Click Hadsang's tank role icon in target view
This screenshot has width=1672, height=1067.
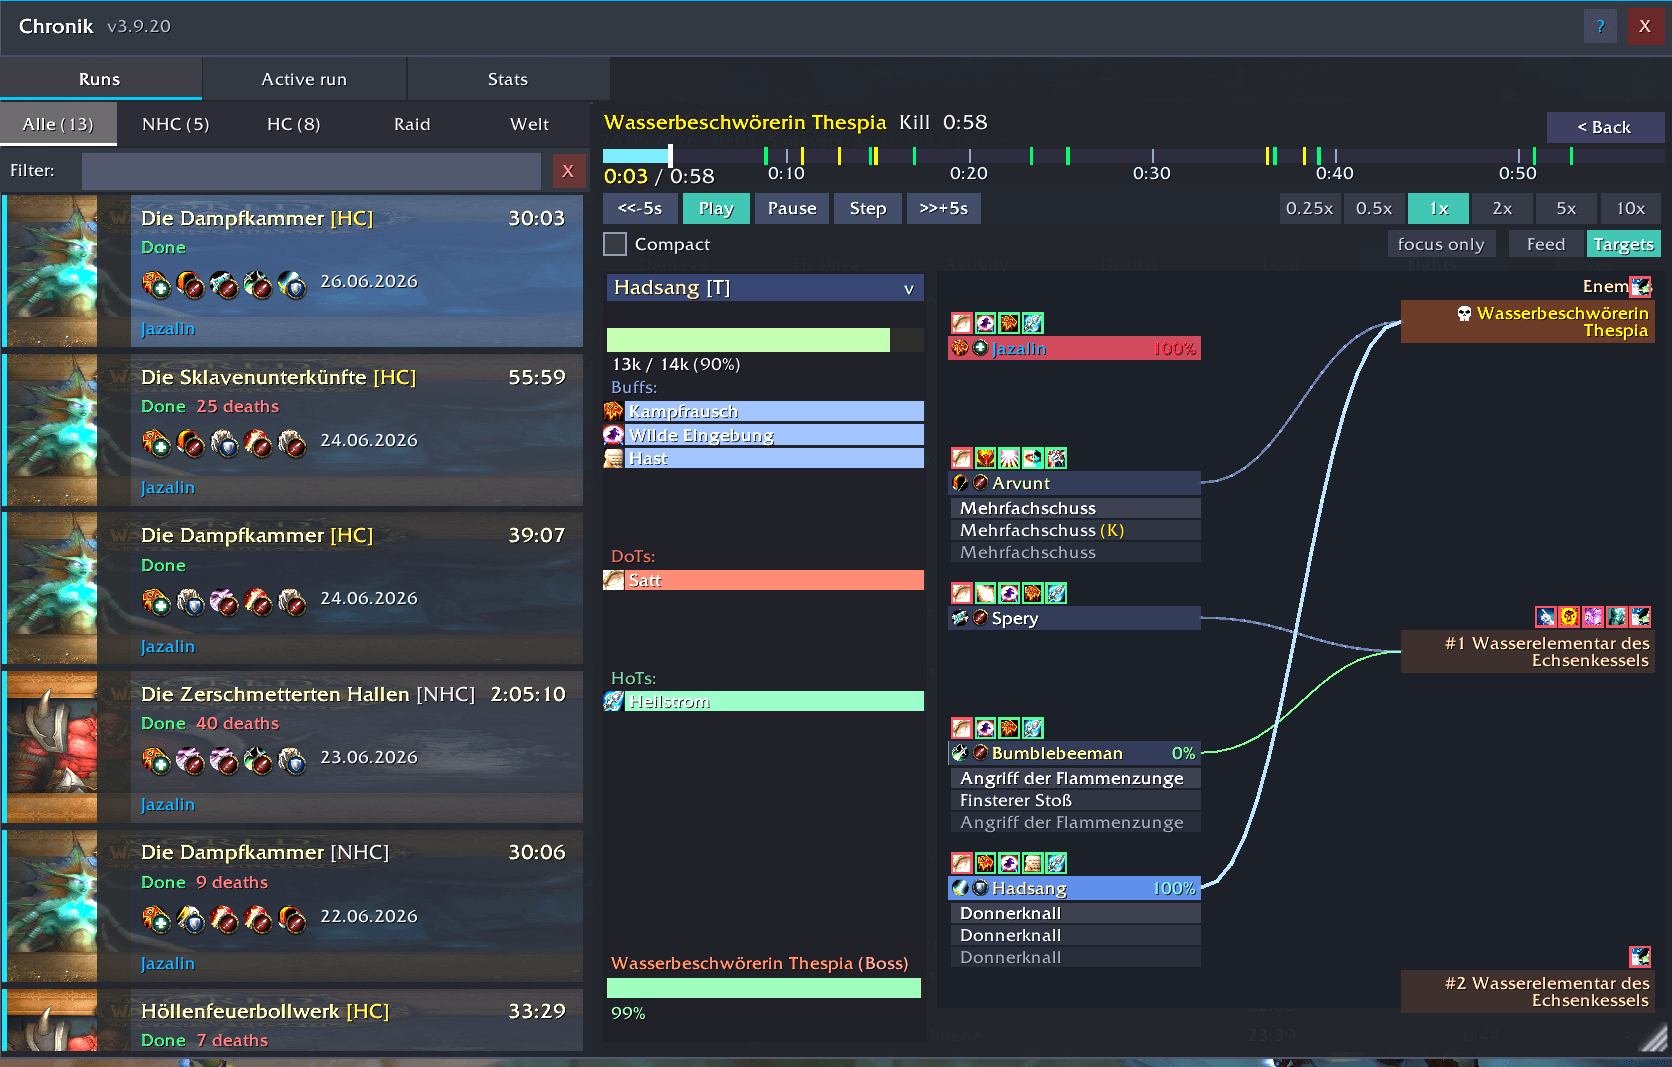980,888
